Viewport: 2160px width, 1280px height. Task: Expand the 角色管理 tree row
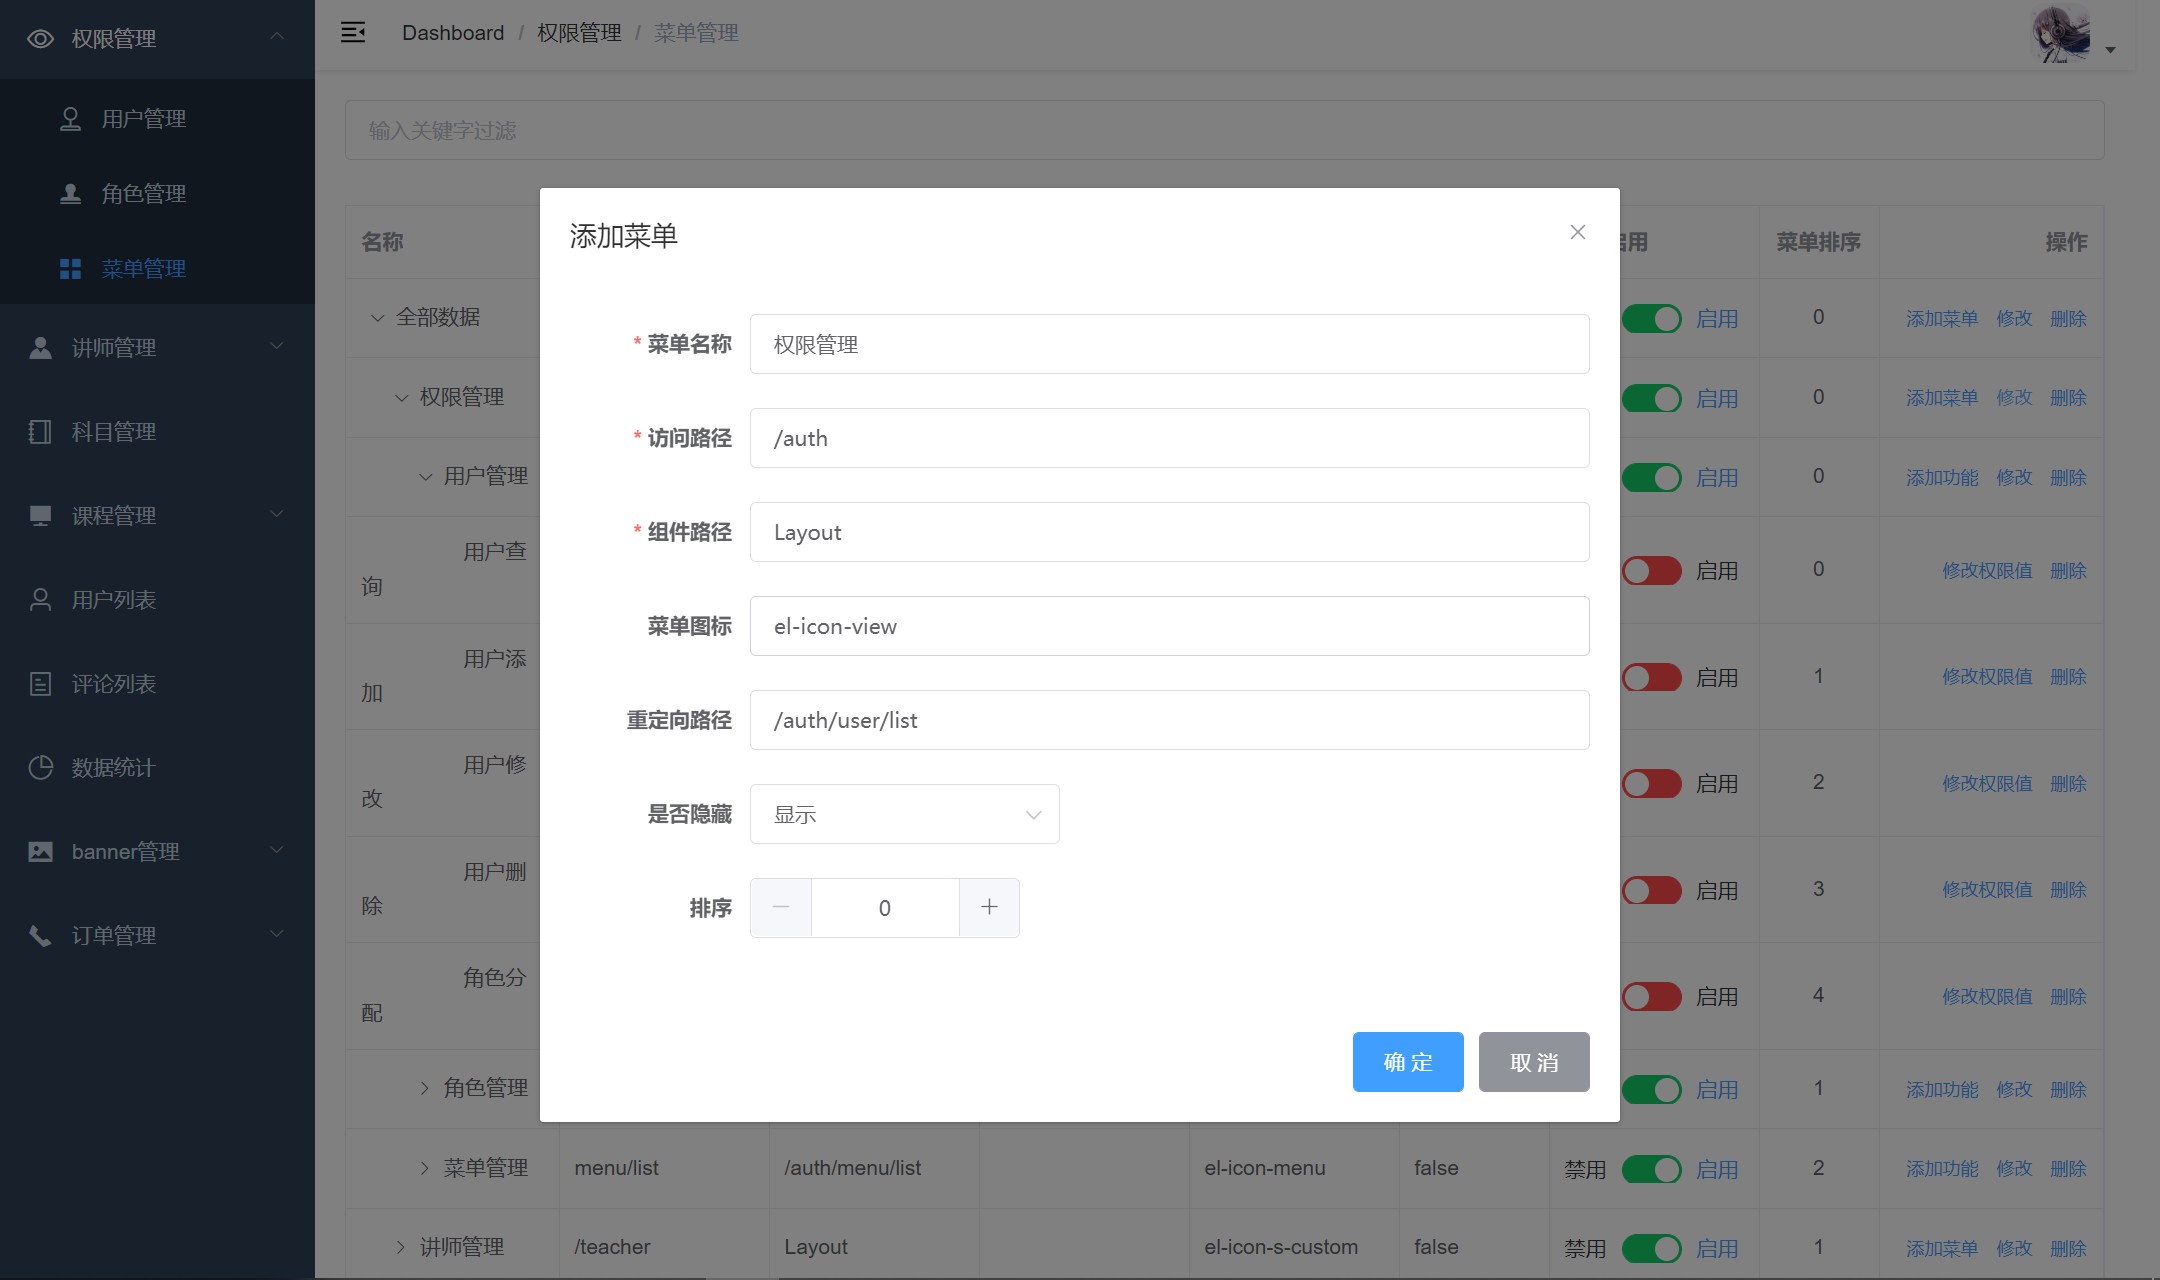click(x=424, y=1088)
